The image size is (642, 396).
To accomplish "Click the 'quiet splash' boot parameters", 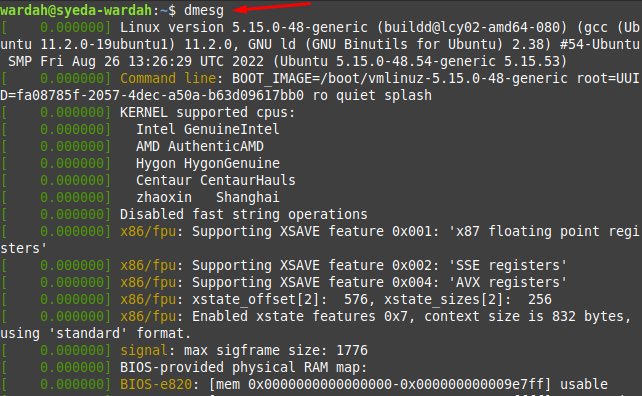I will click(x=384, y=95).
